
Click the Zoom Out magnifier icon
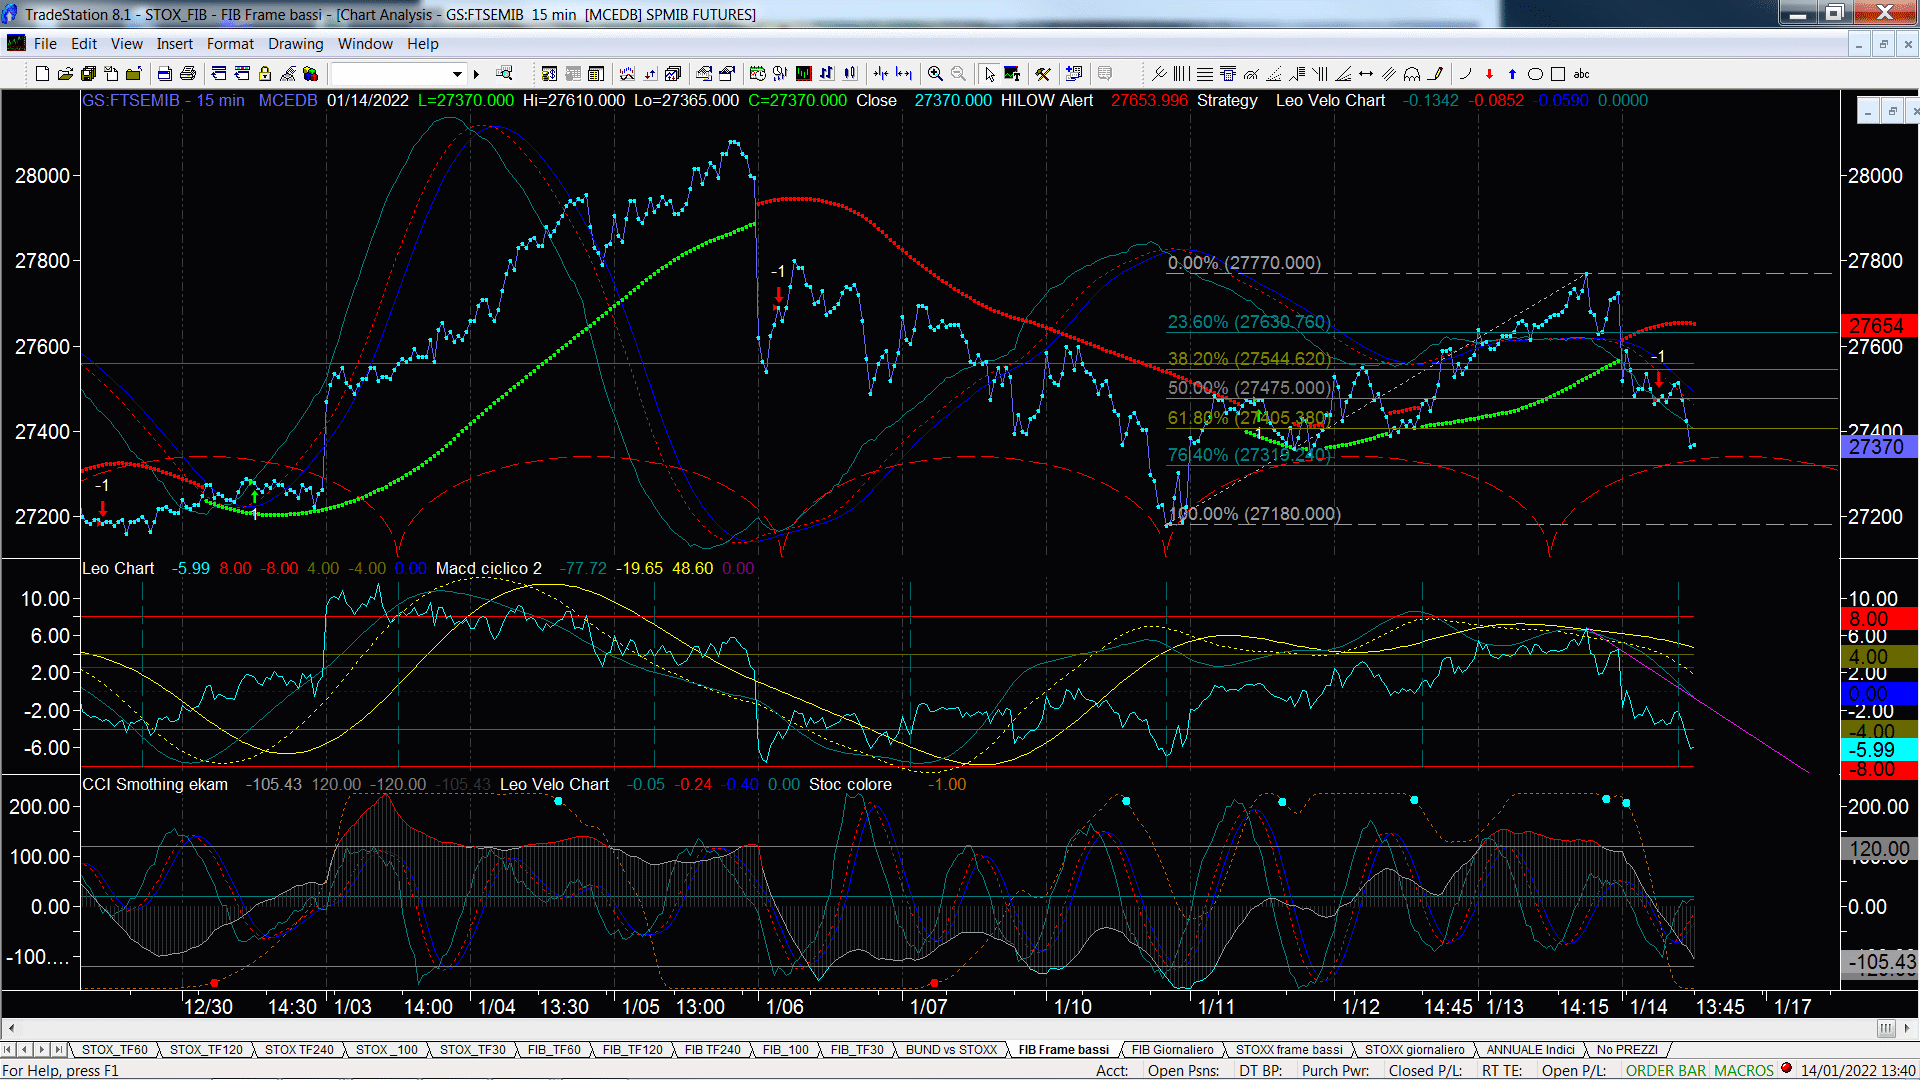958,74
